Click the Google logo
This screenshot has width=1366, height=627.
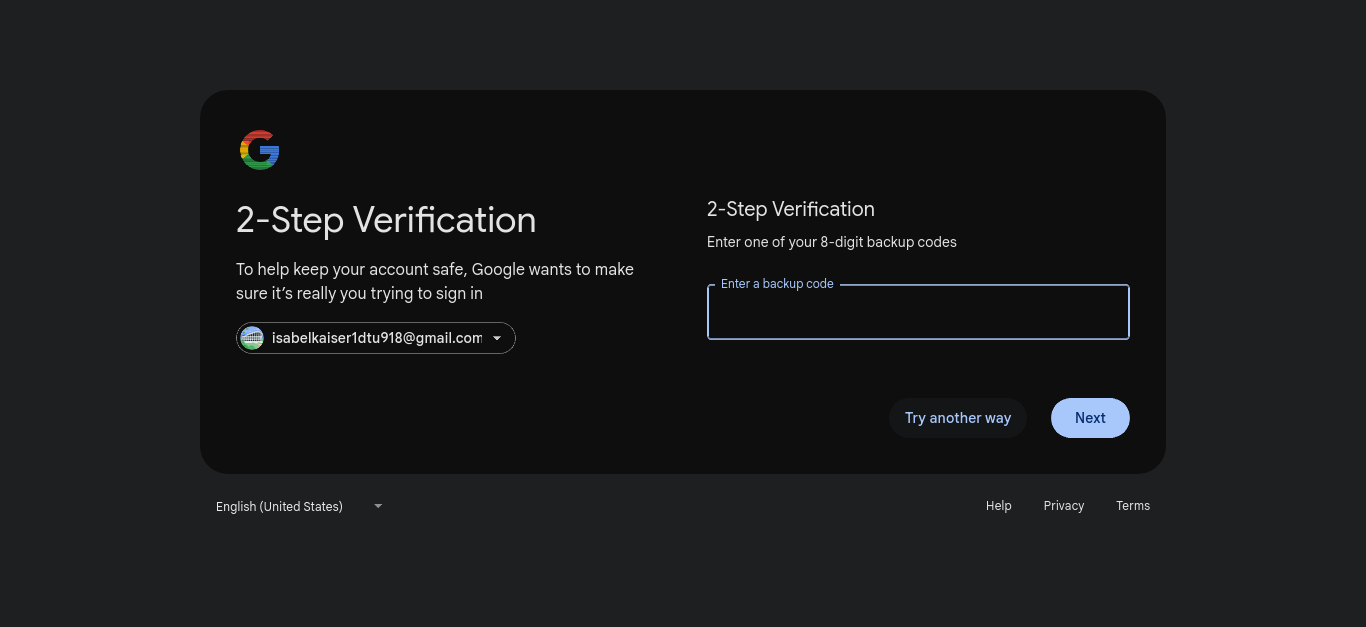[259, 150]
